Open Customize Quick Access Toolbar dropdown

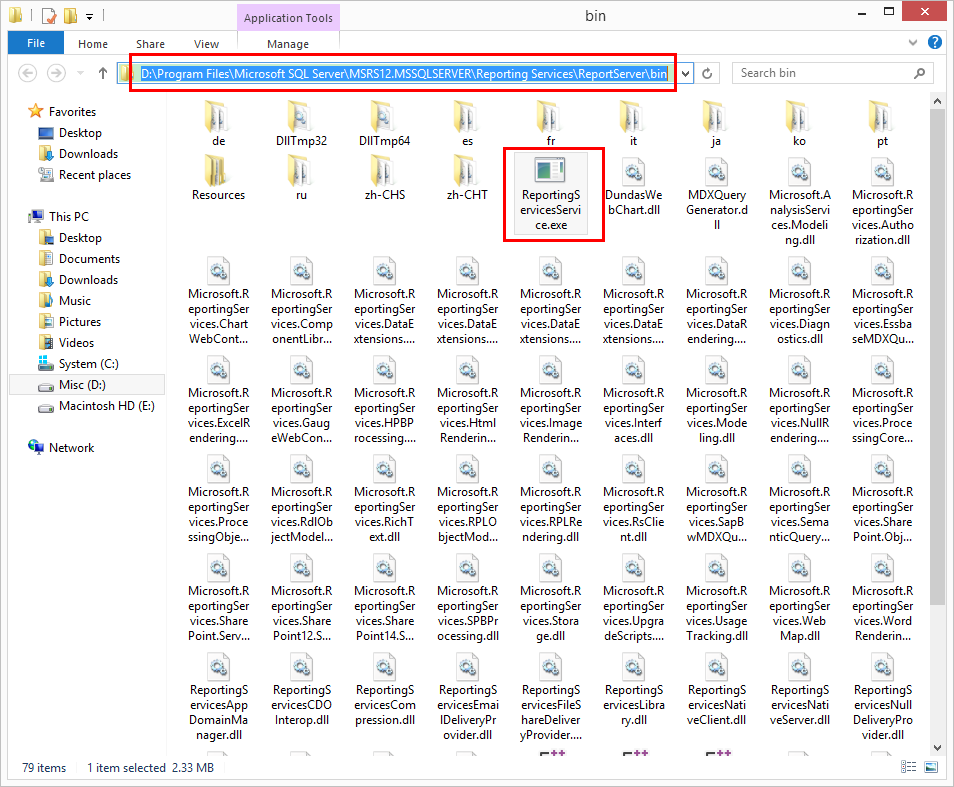(89, 16)
